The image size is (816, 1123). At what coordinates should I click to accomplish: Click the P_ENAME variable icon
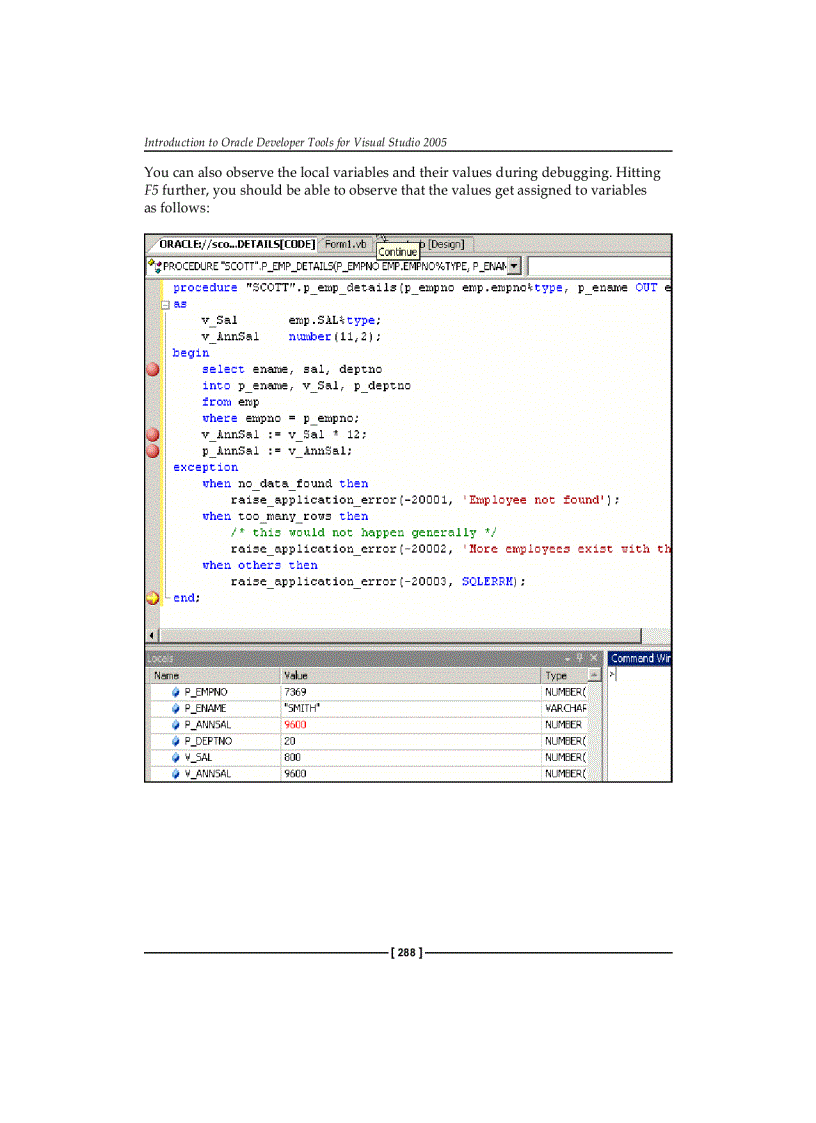click(176, 708)
